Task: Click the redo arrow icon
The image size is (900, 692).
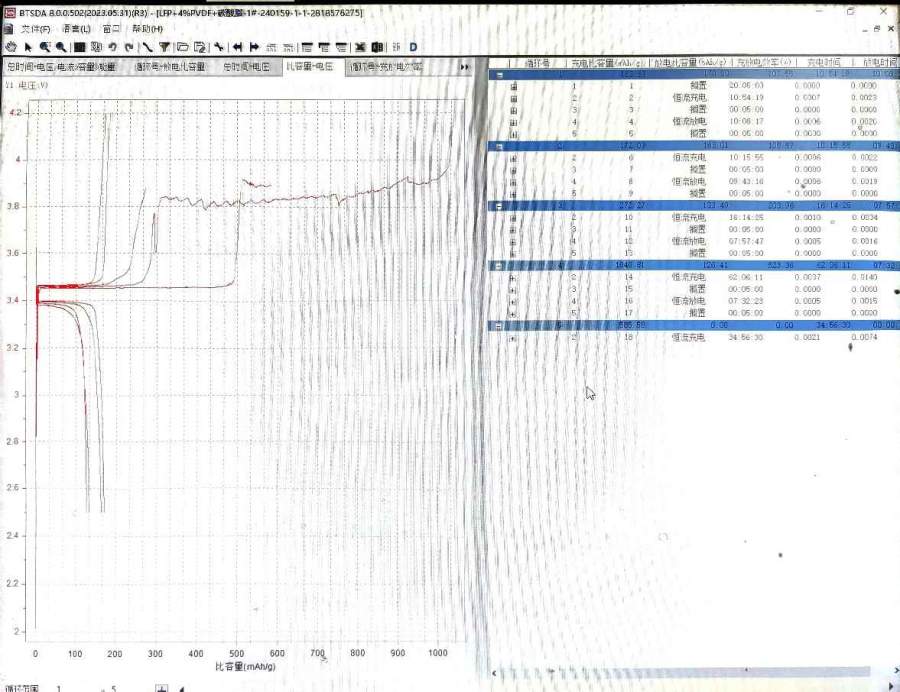Action: pyautogui.click(x=129, y=47)
